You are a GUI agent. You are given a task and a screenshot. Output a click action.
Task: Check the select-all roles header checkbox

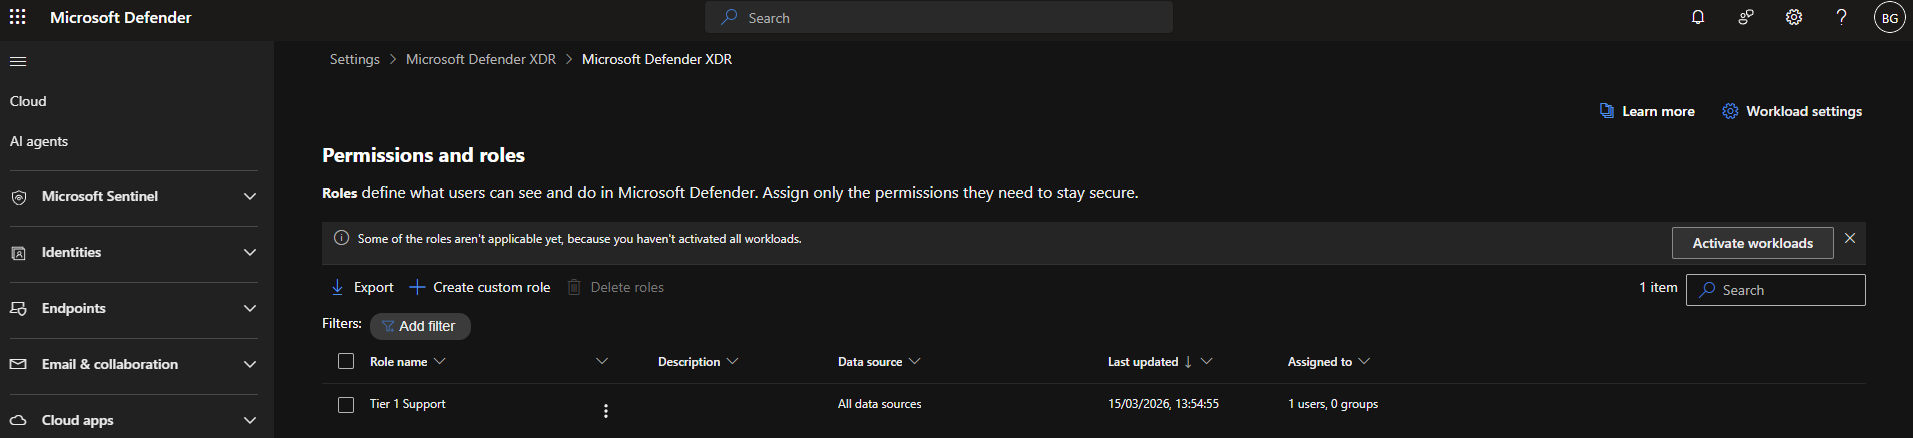346,361
